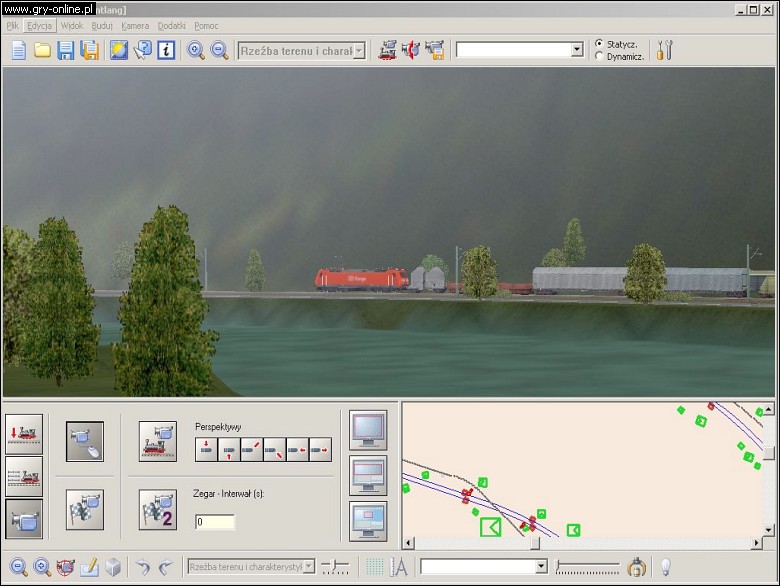Viewport: 780px width, 586px height.
Task: Click the camera flag button marked 2
Action: pos(158,509)
